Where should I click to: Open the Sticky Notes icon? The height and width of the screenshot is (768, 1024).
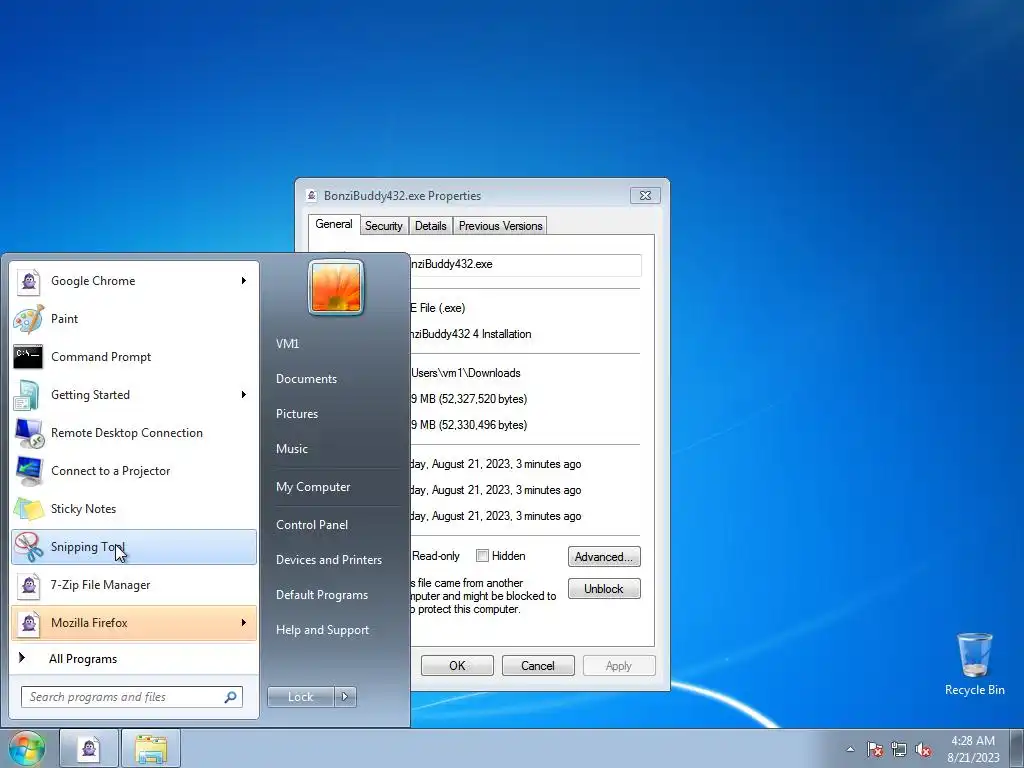[x=29, y=509]
